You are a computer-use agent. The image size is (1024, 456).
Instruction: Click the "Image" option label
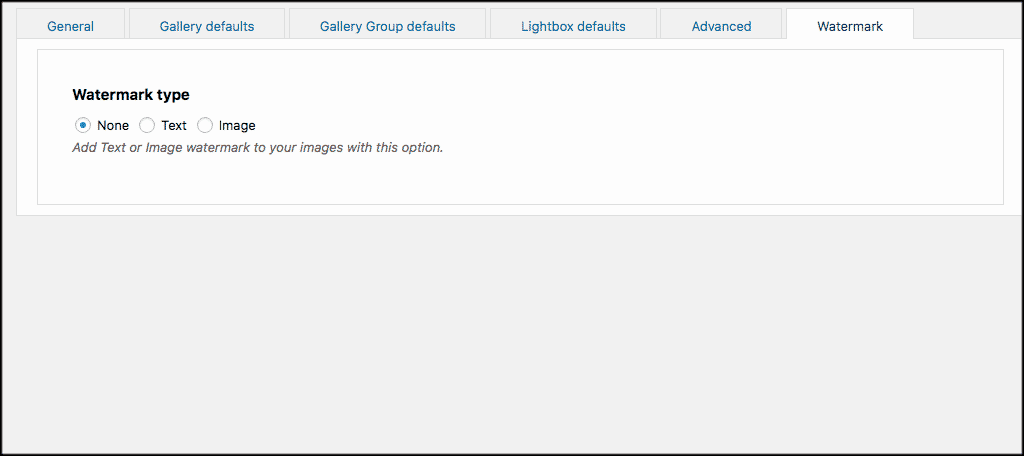coord(237,125)
